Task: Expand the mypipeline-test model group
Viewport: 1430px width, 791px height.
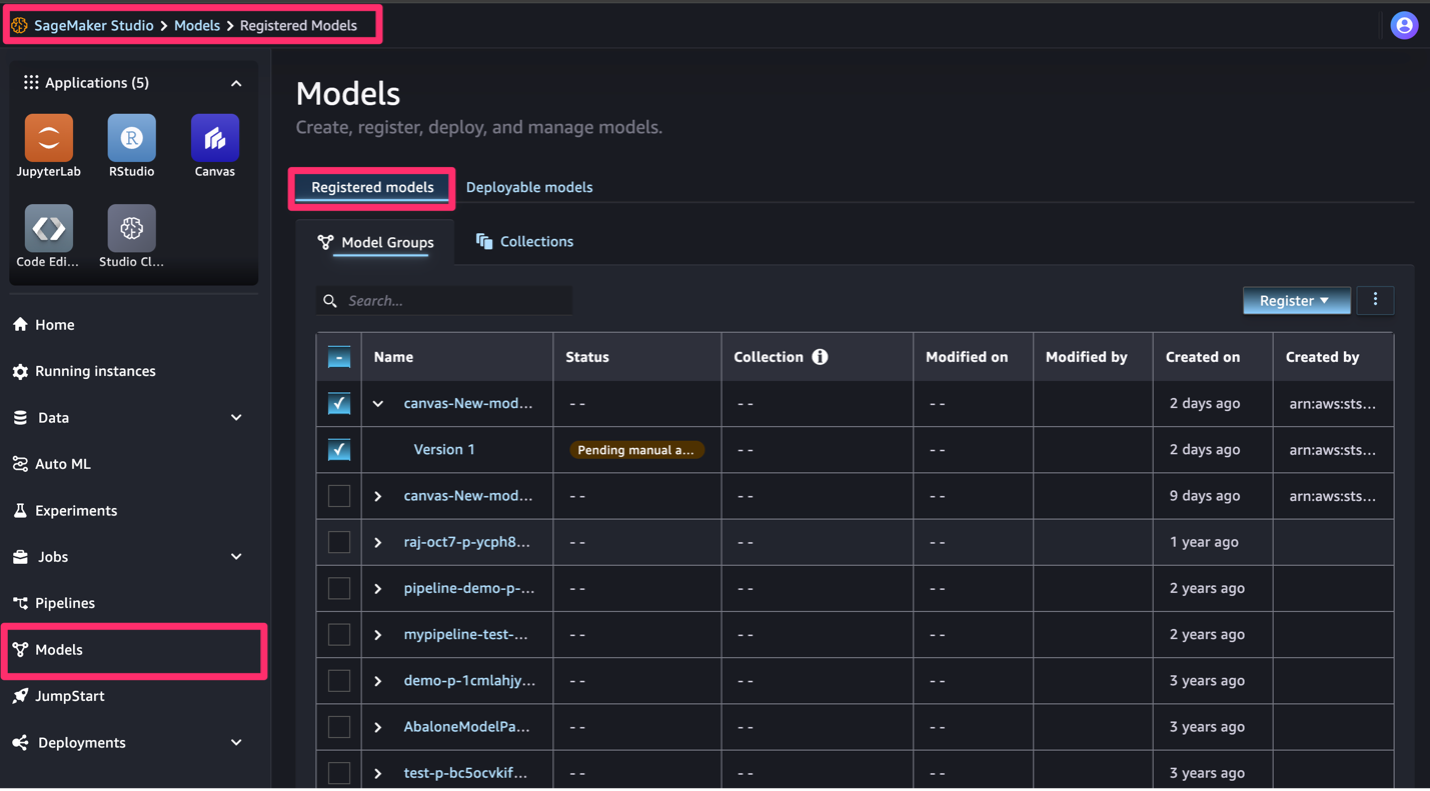Action: coord(378,634)
